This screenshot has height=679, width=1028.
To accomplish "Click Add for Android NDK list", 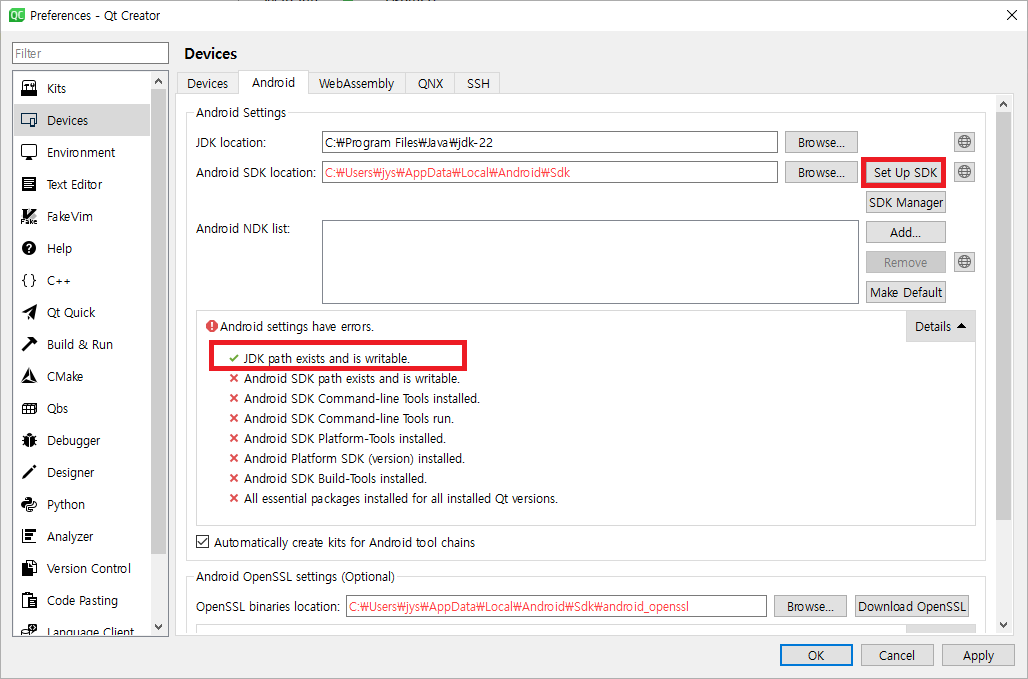I will 905,232.
